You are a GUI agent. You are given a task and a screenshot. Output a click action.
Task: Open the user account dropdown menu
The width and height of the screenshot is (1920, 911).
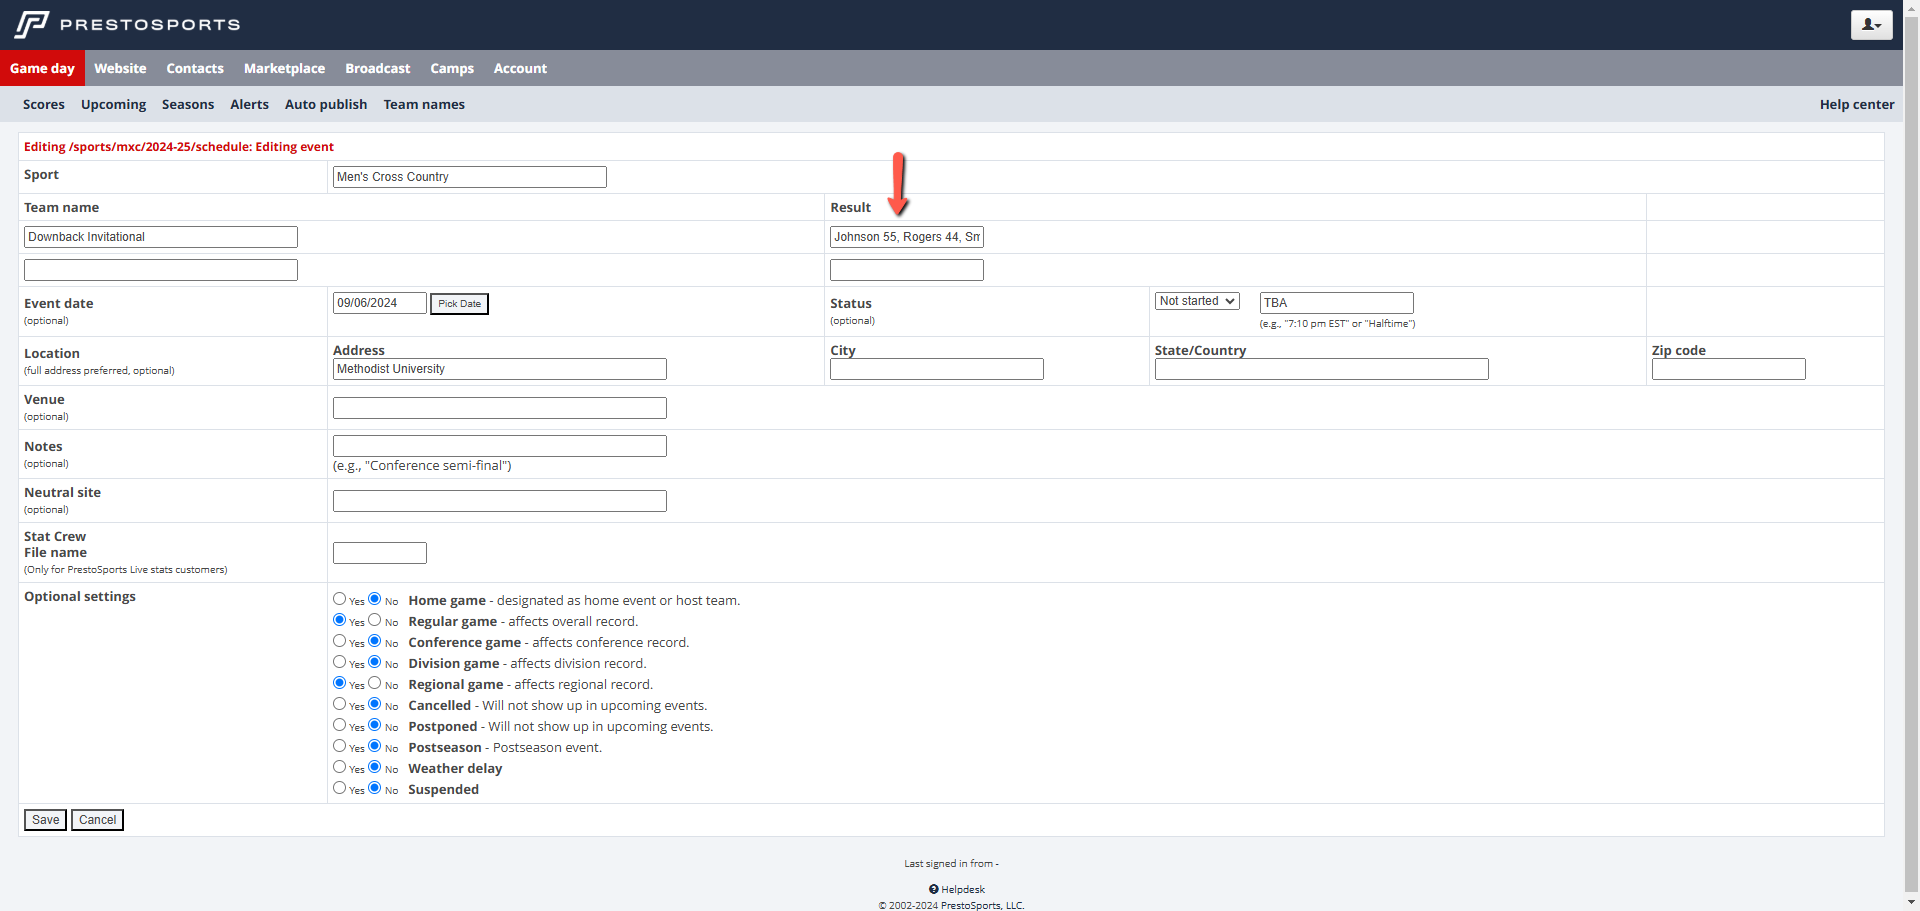click(1871, 24)
